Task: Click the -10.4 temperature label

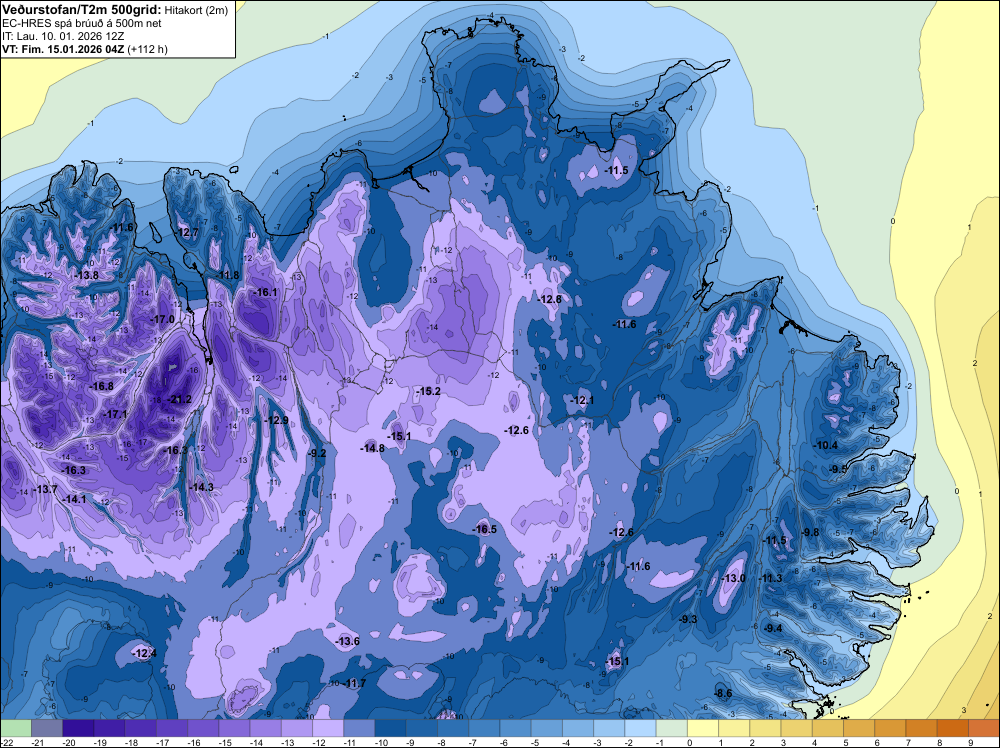Action: (827, 445)
